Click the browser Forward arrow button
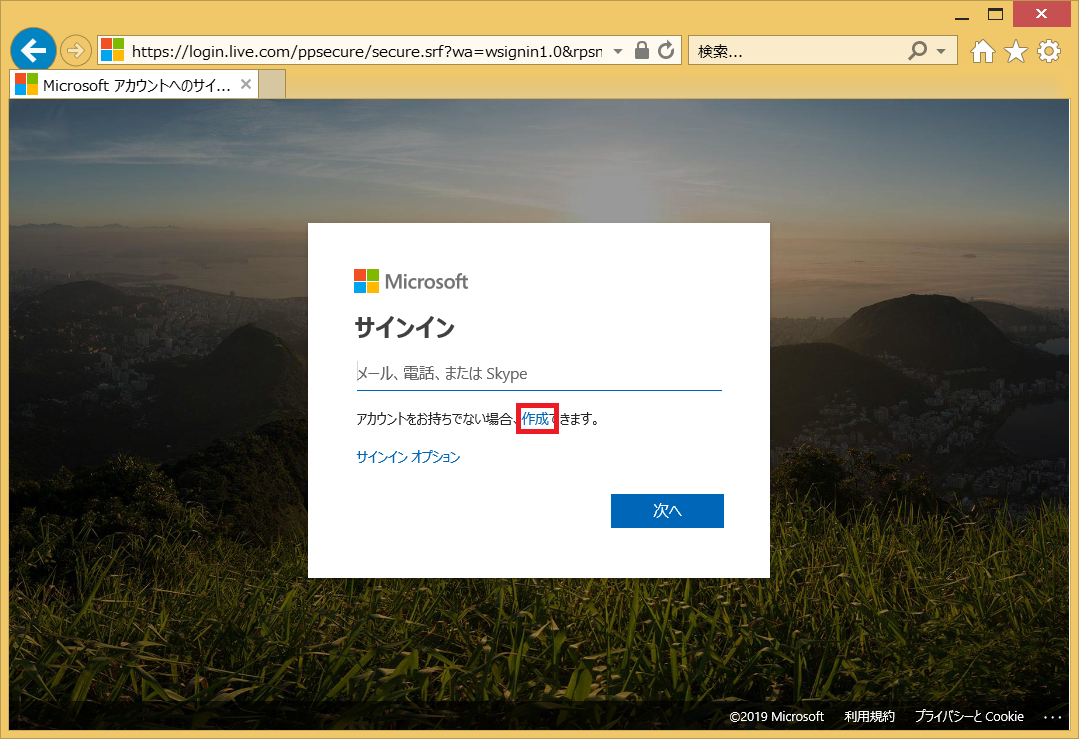Screen dimensions: 1079x739 76,50
